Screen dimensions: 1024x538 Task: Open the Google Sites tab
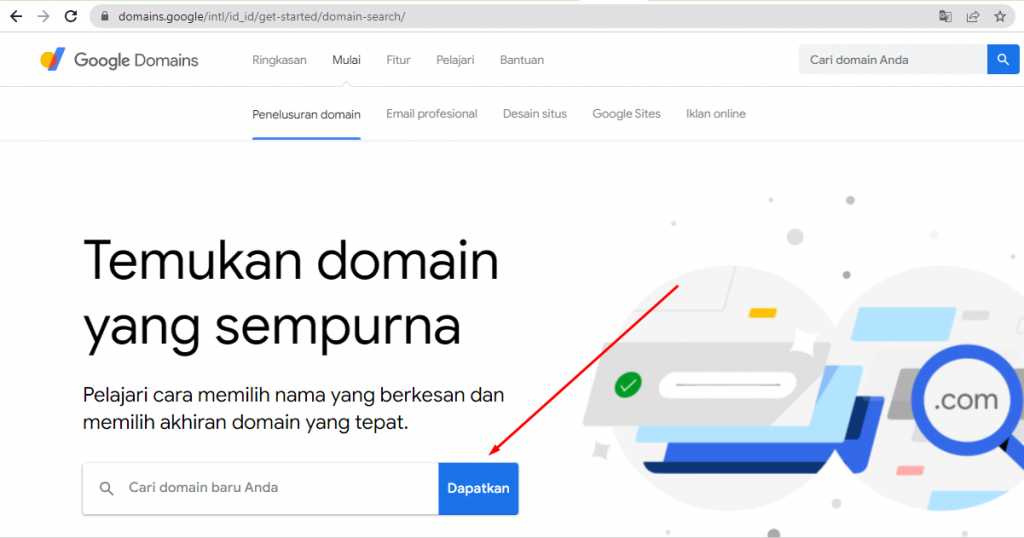click(626, 114)
